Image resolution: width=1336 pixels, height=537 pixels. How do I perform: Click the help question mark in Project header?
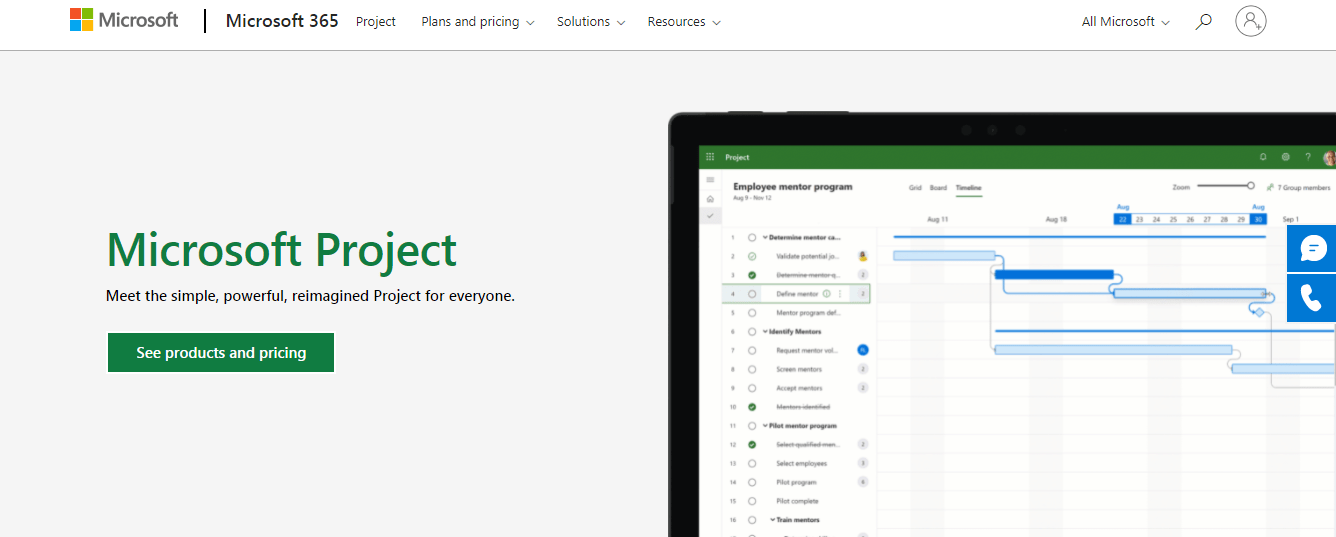point(1307,157)
